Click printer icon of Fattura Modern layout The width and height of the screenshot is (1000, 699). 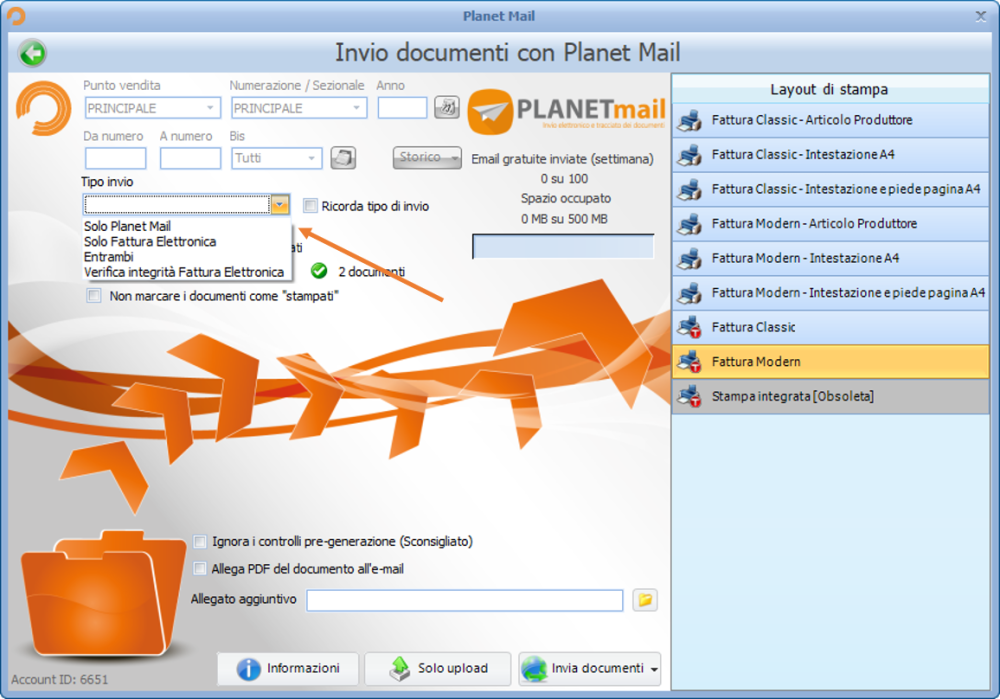click(x=689, y=362)
